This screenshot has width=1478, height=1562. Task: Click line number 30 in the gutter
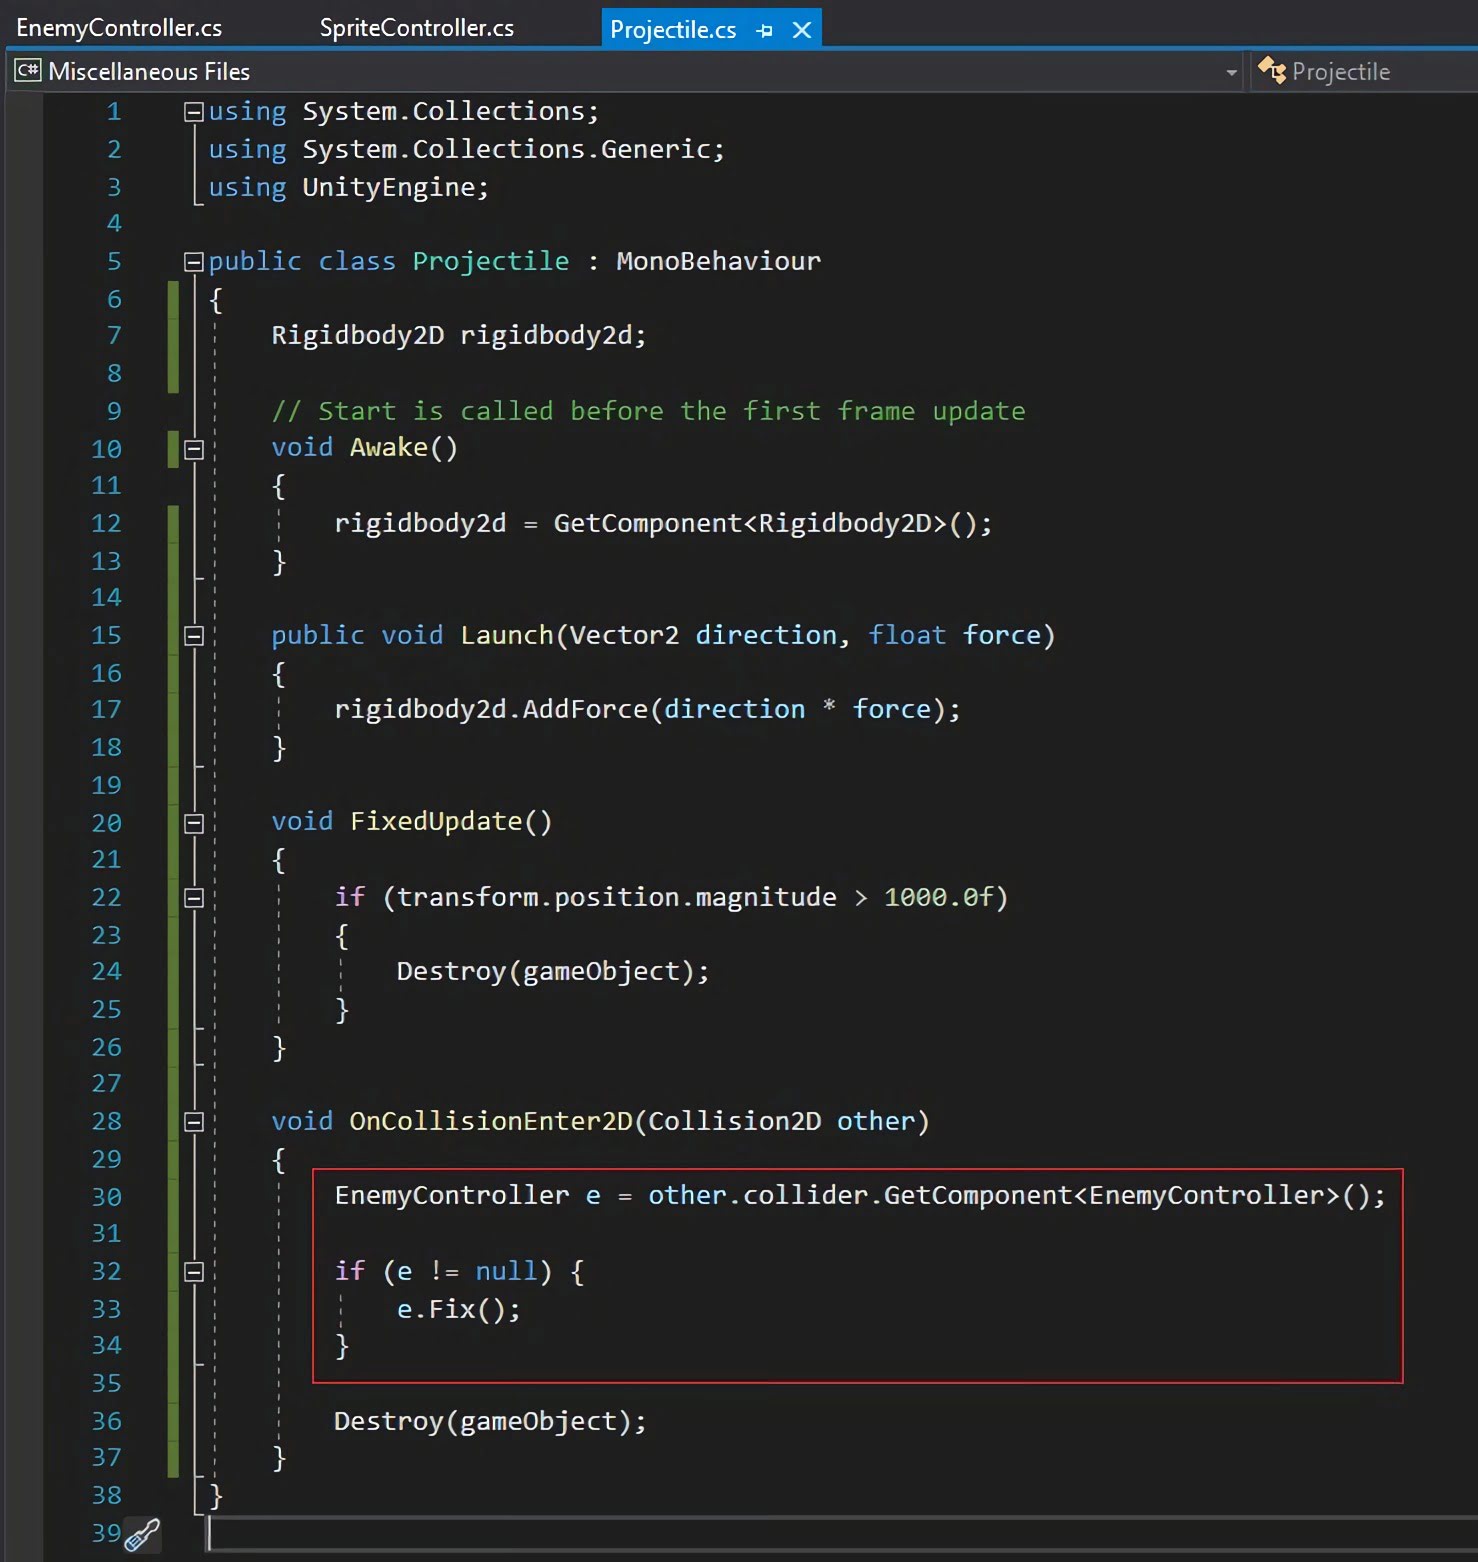(x=106, y=1197)
